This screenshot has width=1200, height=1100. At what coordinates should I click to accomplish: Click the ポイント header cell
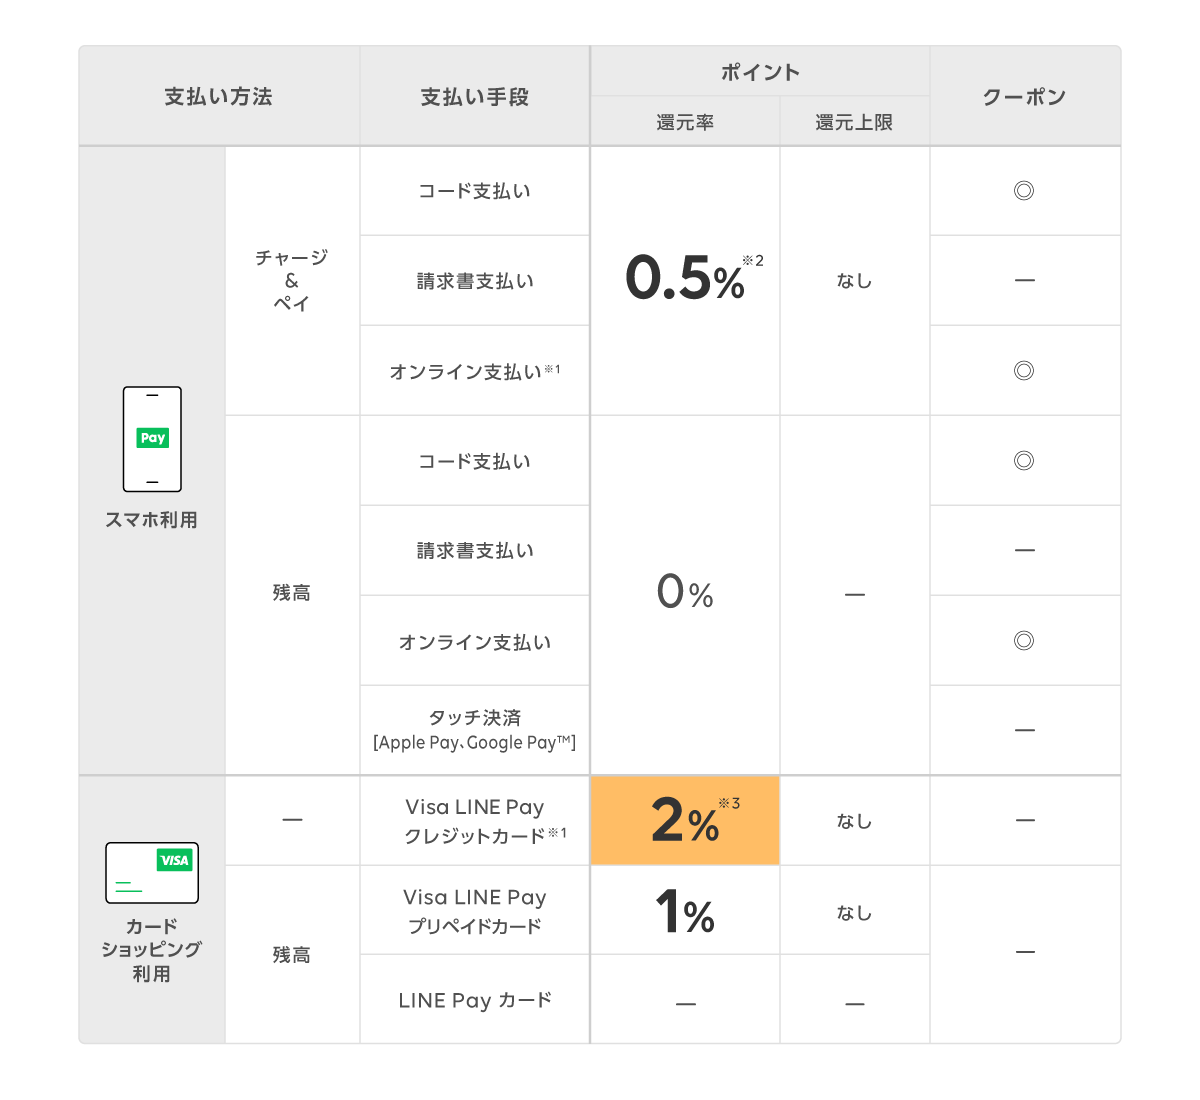click(760, 72)
